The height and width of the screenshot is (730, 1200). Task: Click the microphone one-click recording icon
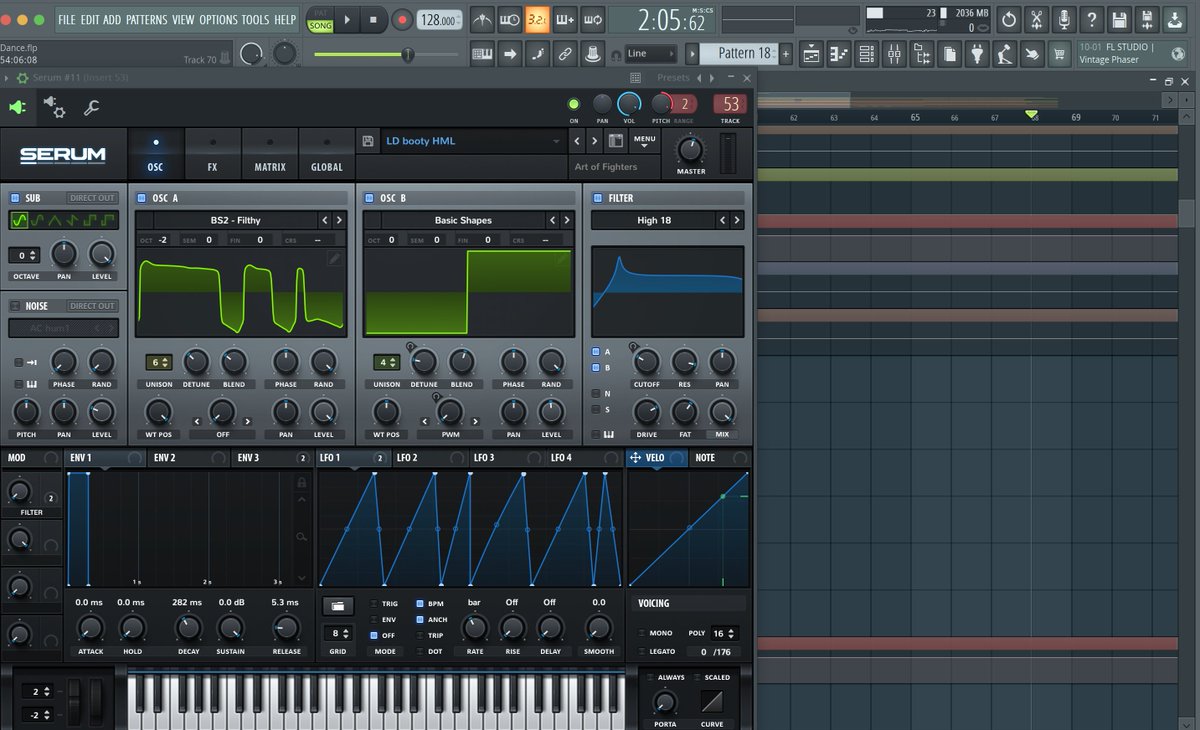[x=1064, y=19]
